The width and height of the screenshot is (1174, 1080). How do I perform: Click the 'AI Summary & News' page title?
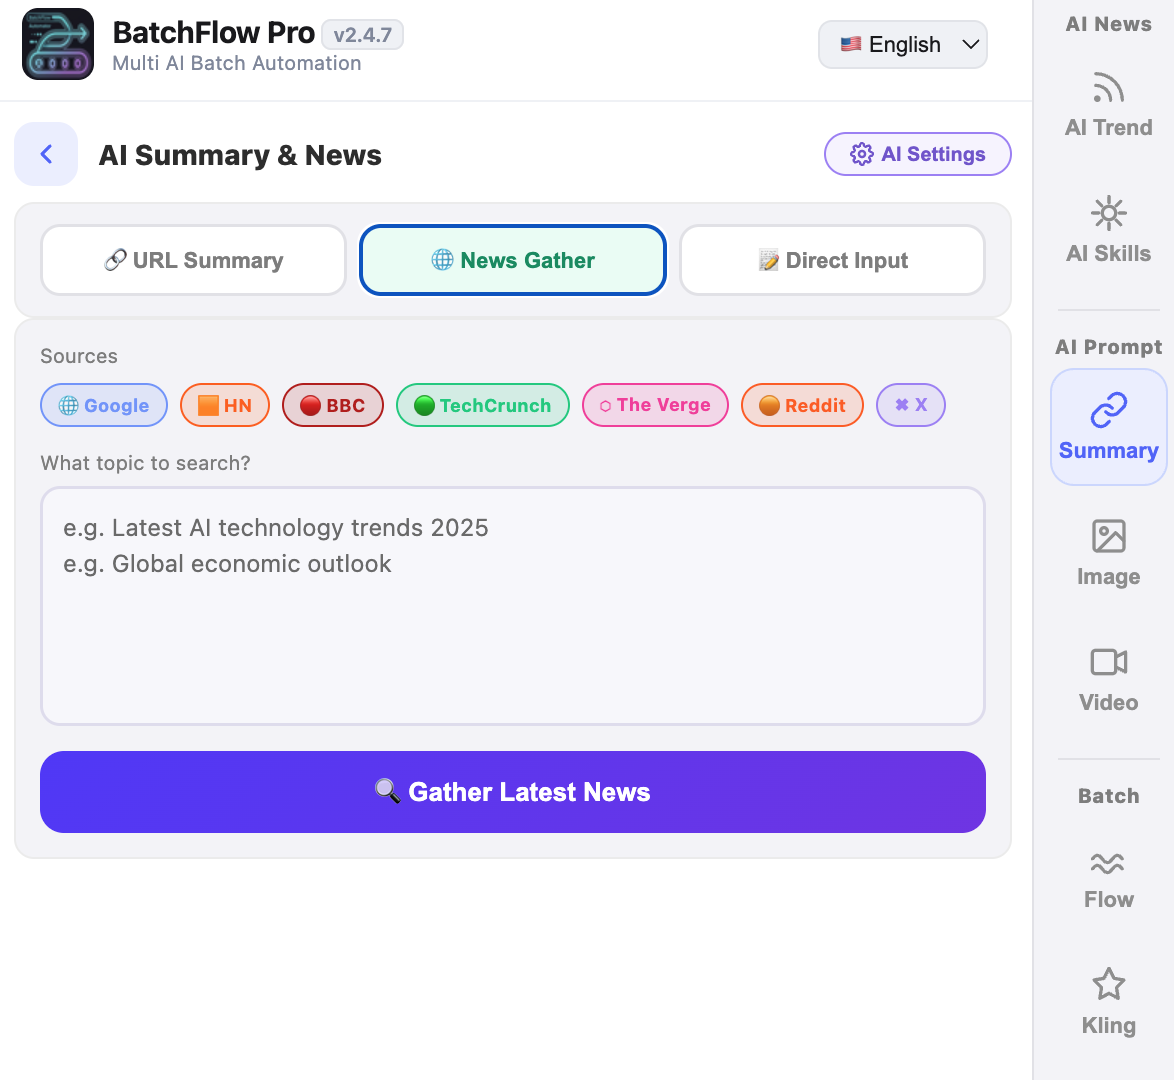[240, 155]
